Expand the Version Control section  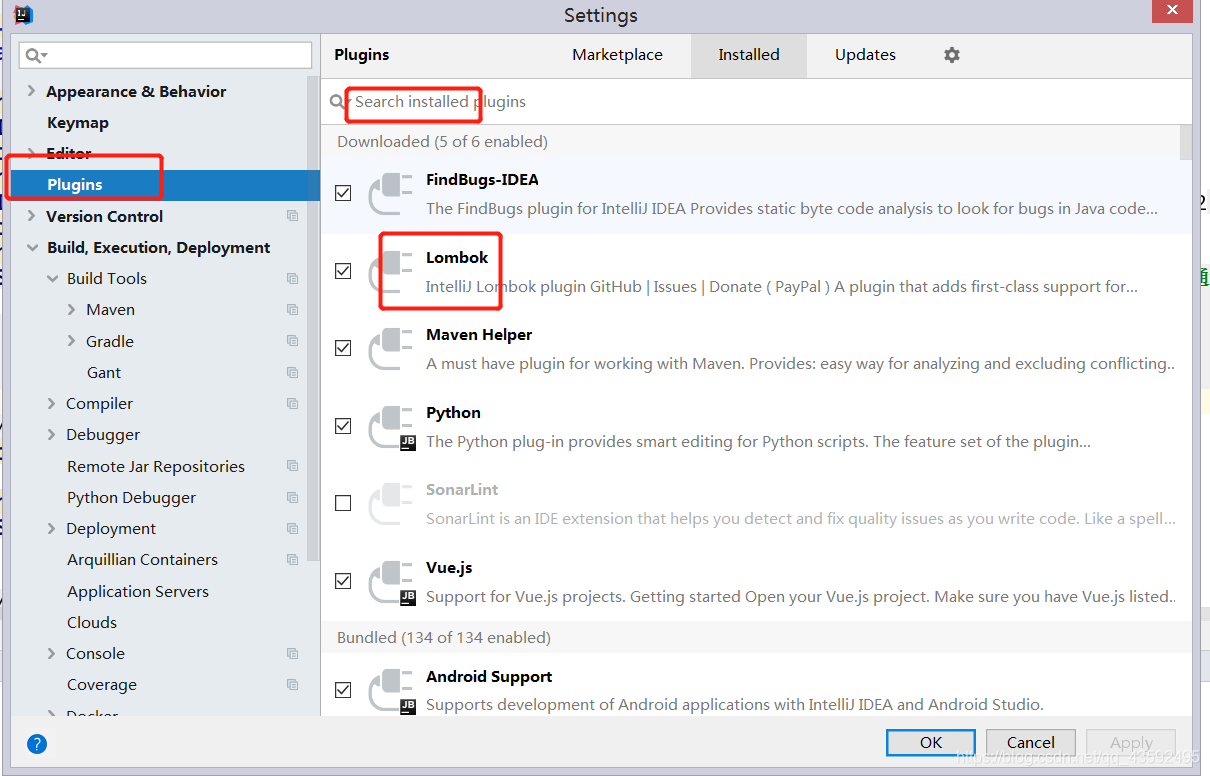click(x=32, y=216)
